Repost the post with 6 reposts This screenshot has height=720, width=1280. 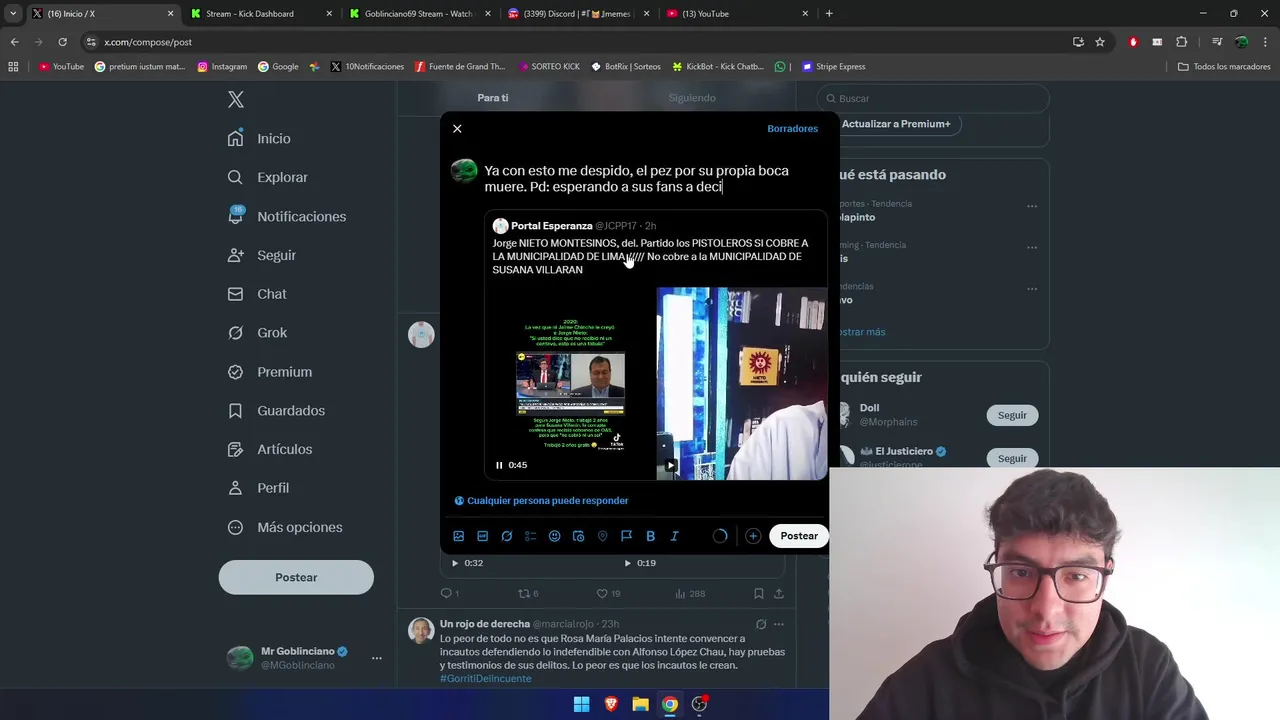pos(528,593)
